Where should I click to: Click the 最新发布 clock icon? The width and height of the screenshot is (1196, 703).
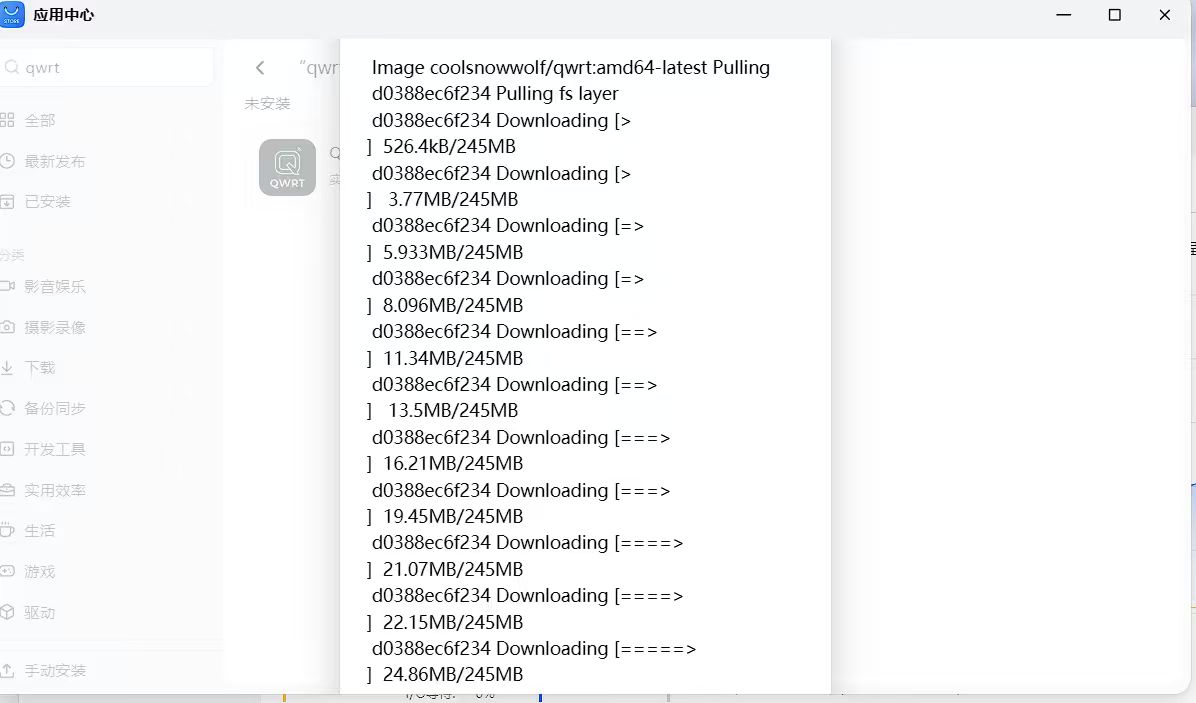(8, 161)
